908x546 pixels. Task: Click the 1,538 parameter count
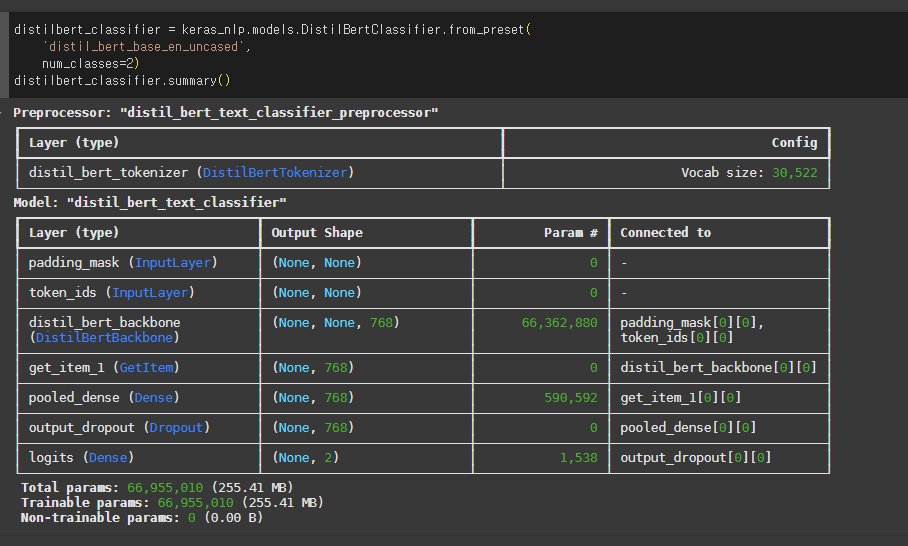tap(579, 457)
